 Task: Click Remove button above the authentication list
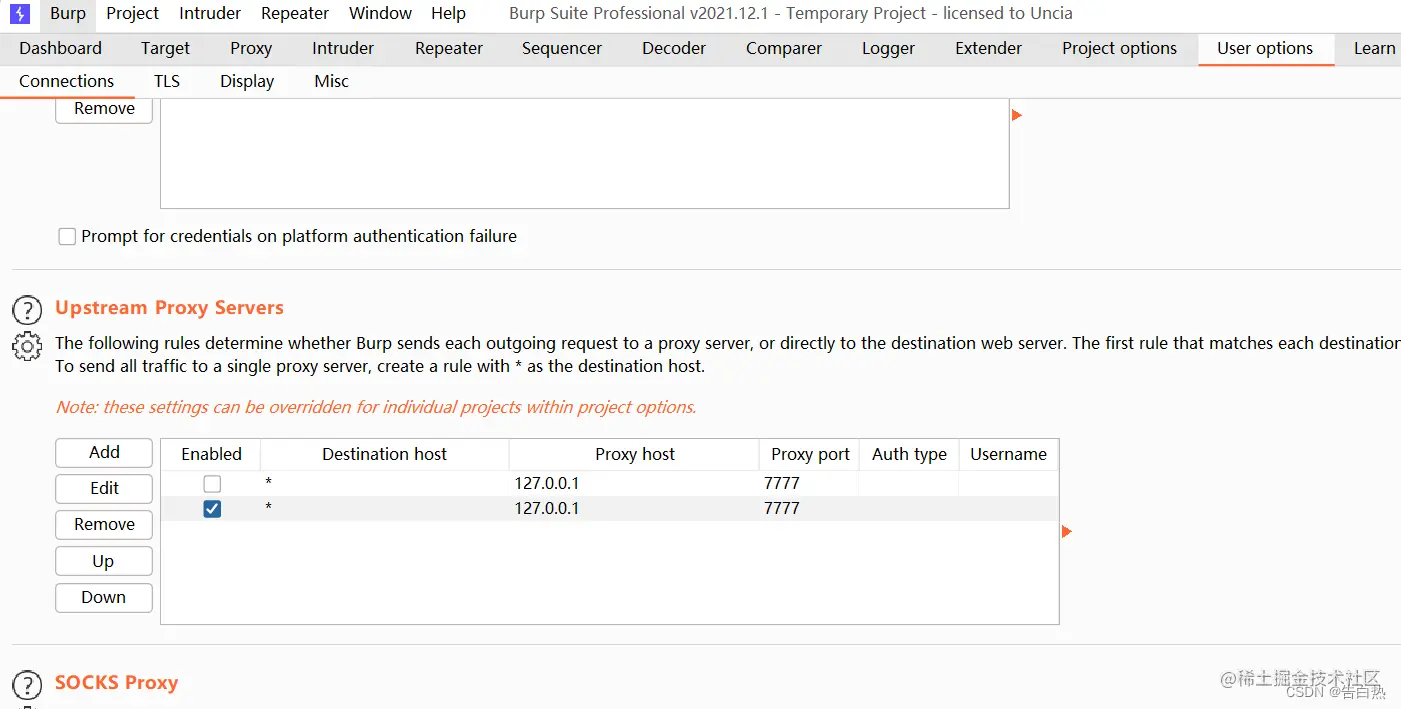click(104, 110)
